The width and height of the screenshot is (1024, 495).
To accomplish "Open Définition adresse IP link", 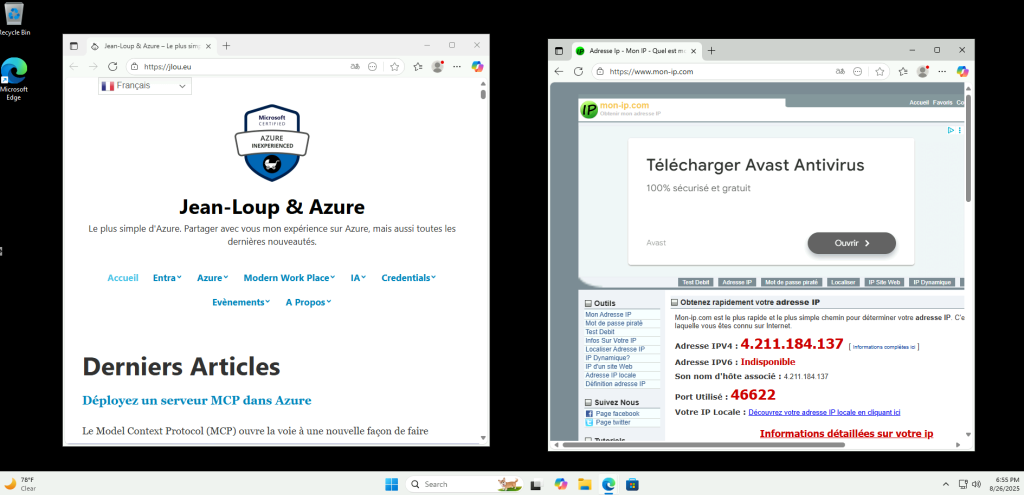I will (x=615, y=384).
